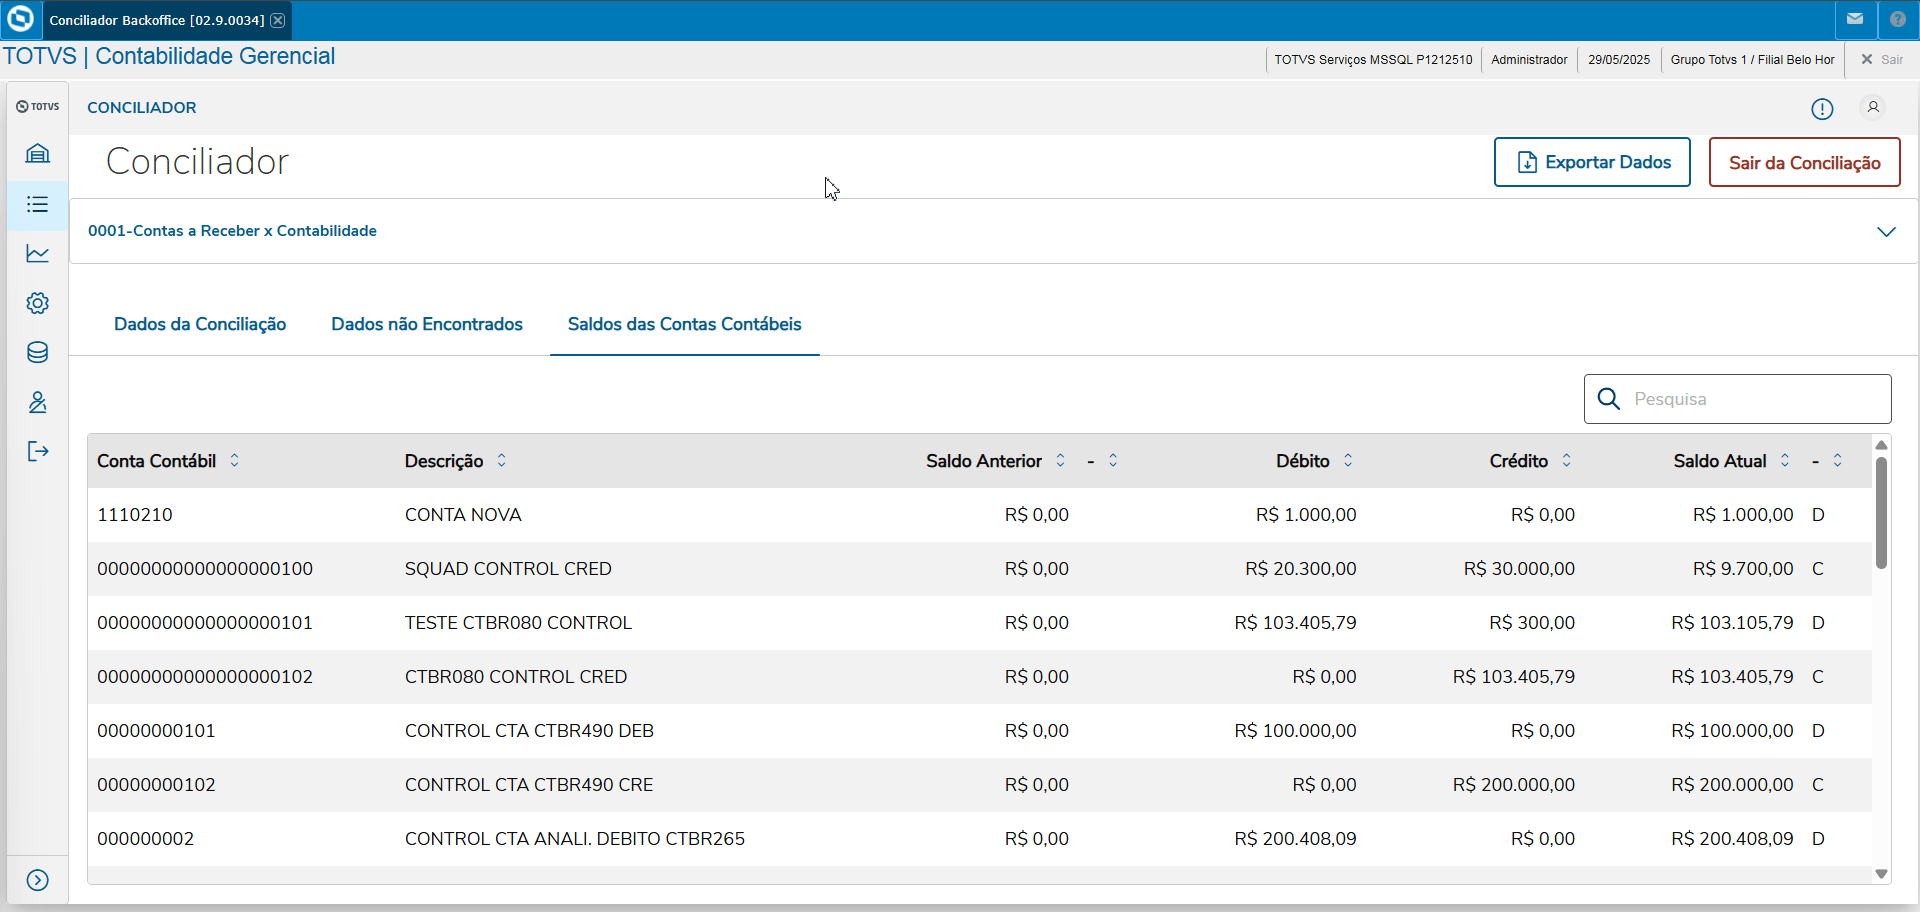Screen dimensions: 1920x912
Task: Sort by Descrição column
Action: pos(501,460)
